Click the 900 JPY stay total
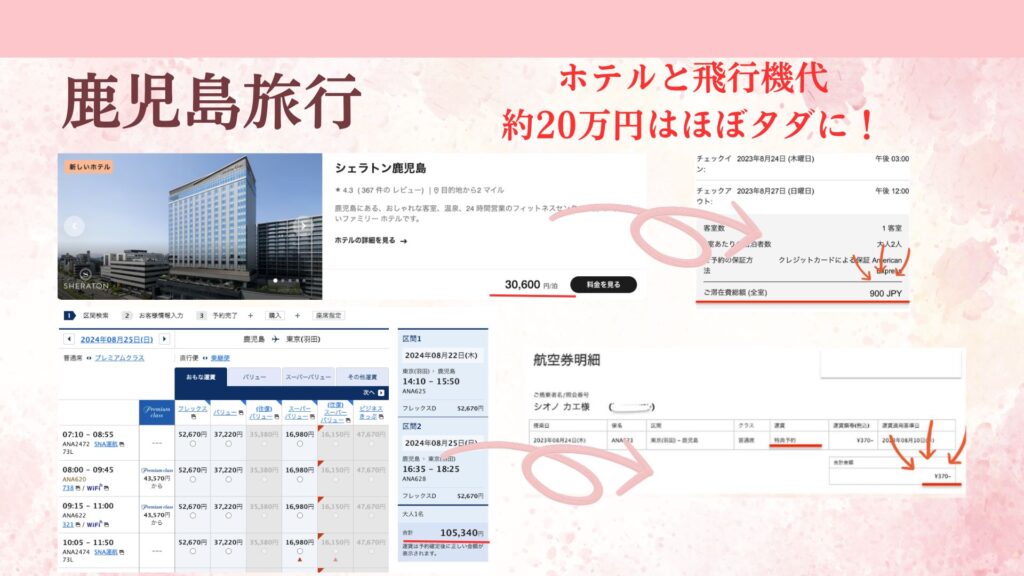This screenshot has width=1024, height=576. pos(885,293)
